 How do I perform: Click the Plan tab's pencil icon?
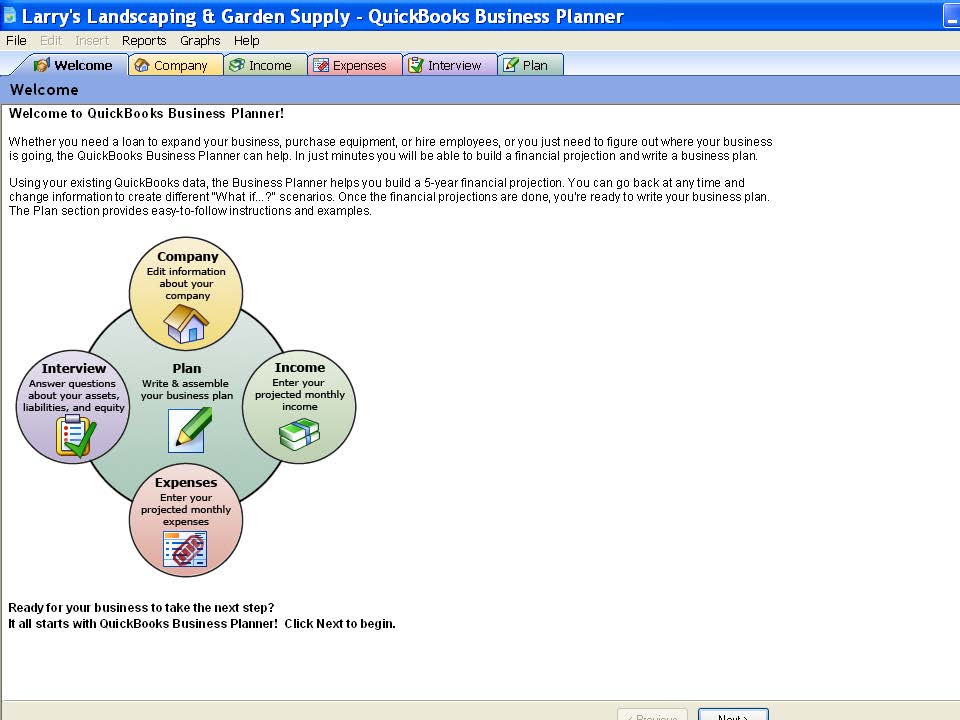[x=511, y=65]
